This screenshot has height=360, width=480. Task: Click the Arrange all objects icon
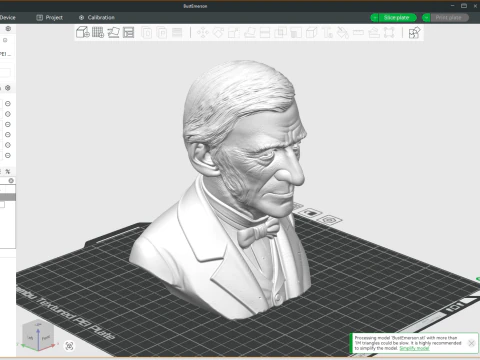tap(129, 32)
